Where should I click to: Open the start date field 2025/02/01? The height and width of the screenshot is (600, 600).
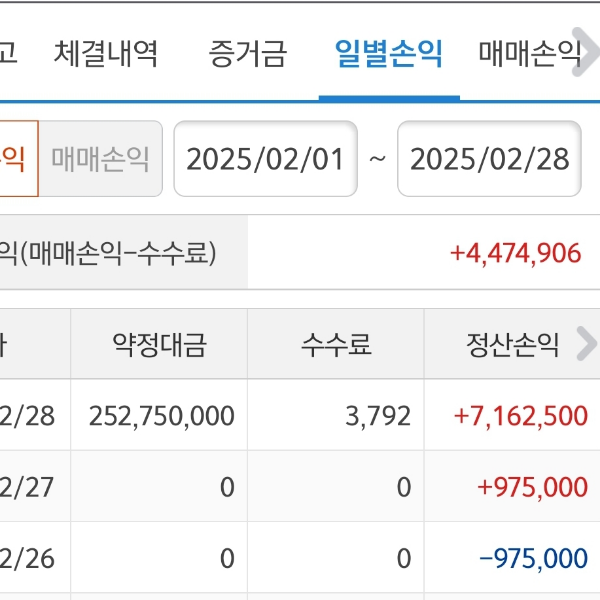(265, 159)
